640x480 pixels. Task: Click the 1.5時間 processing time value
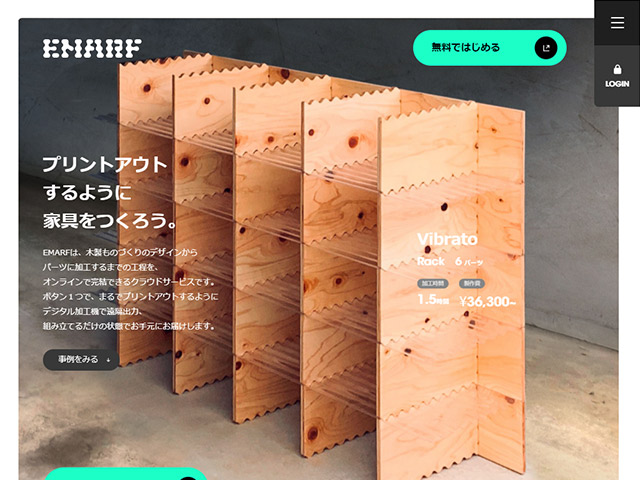coord(433,300)
